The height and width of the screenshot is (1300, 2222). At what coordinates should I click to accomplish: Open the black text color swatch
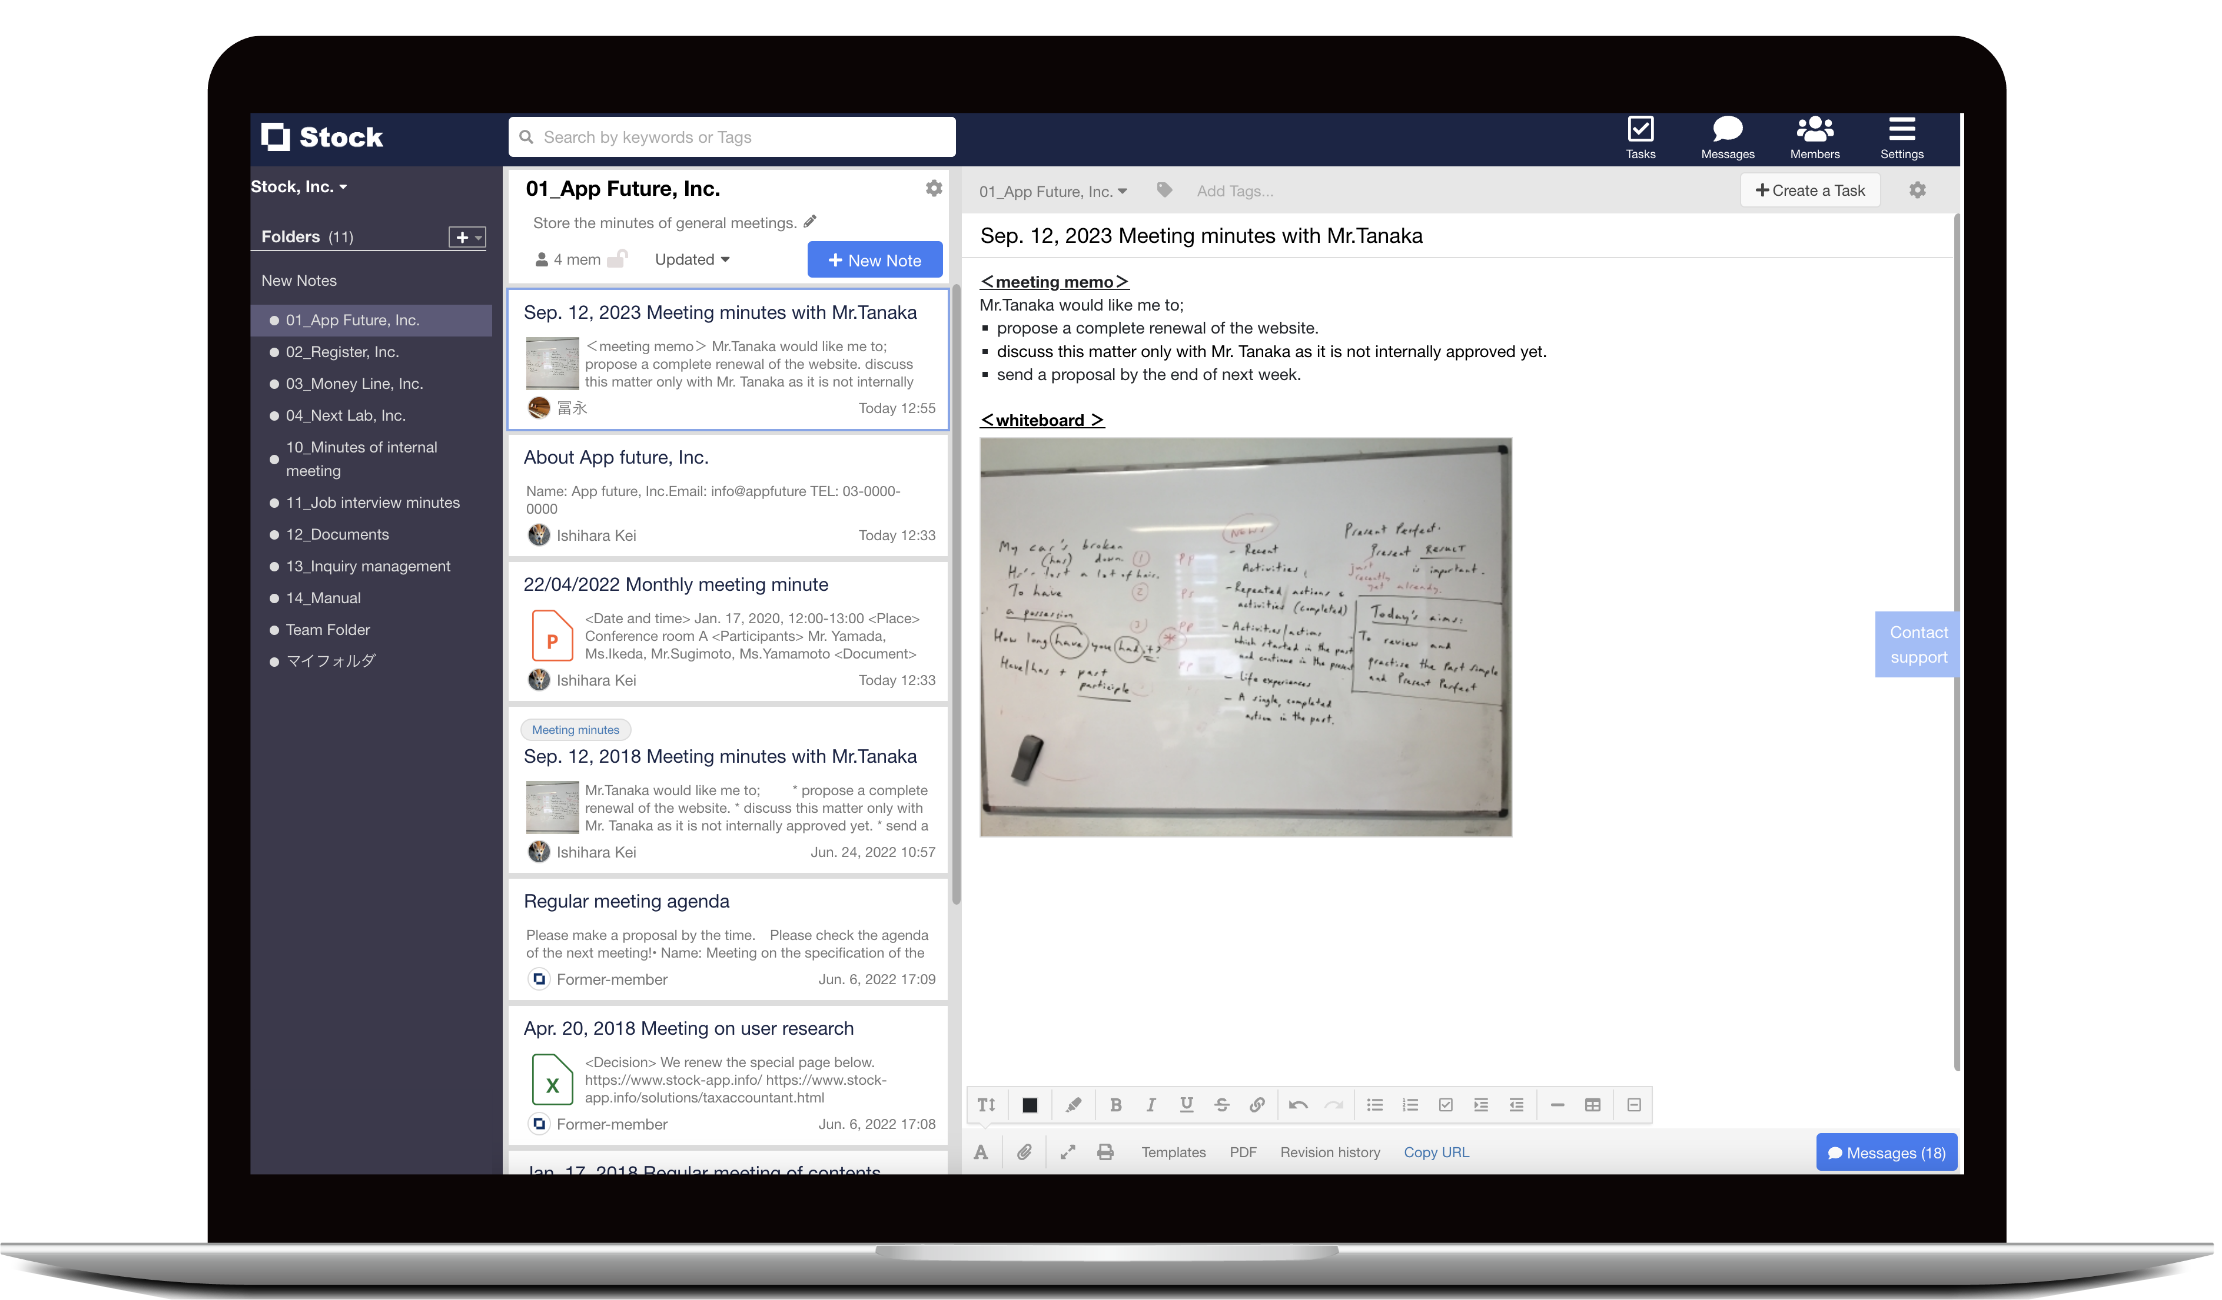pos(1029,1105)
